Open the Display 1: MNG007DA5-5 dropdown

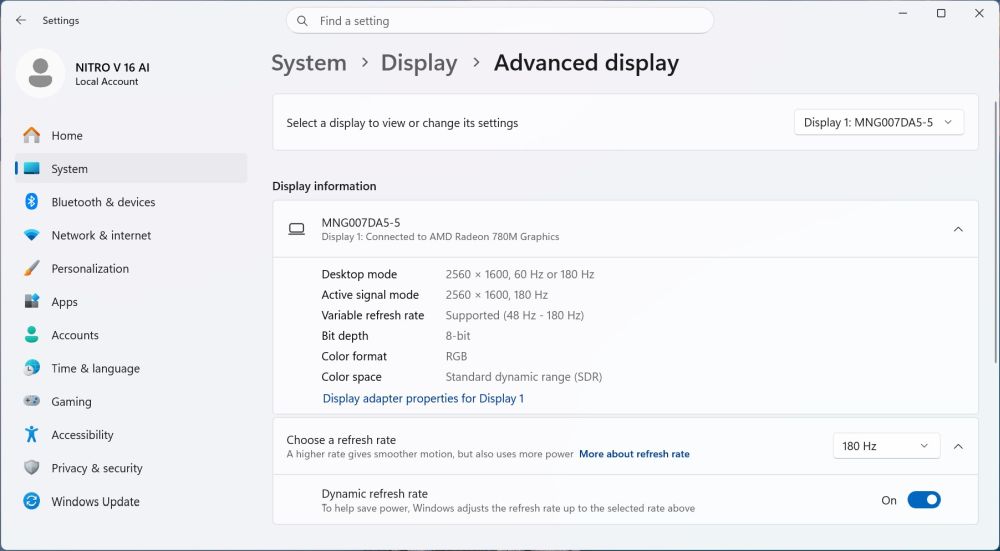(878, 122)
